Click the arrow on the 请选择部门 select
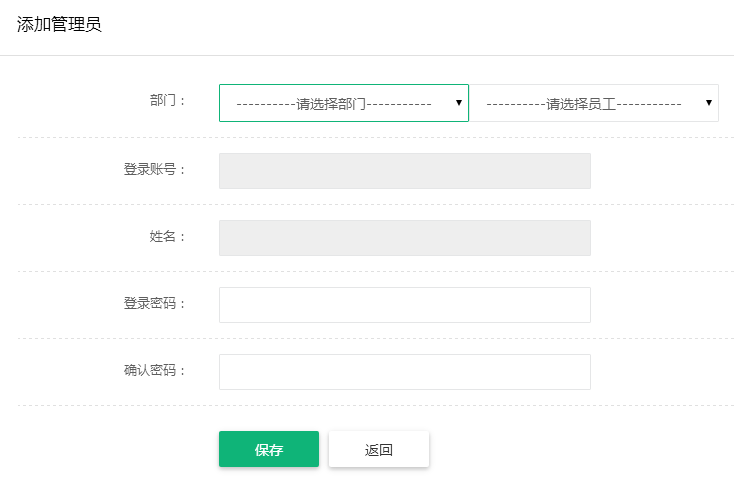Image resolution: width=734 pixels, height=483 pixels. pyautogui.click(x=459, y=102)
